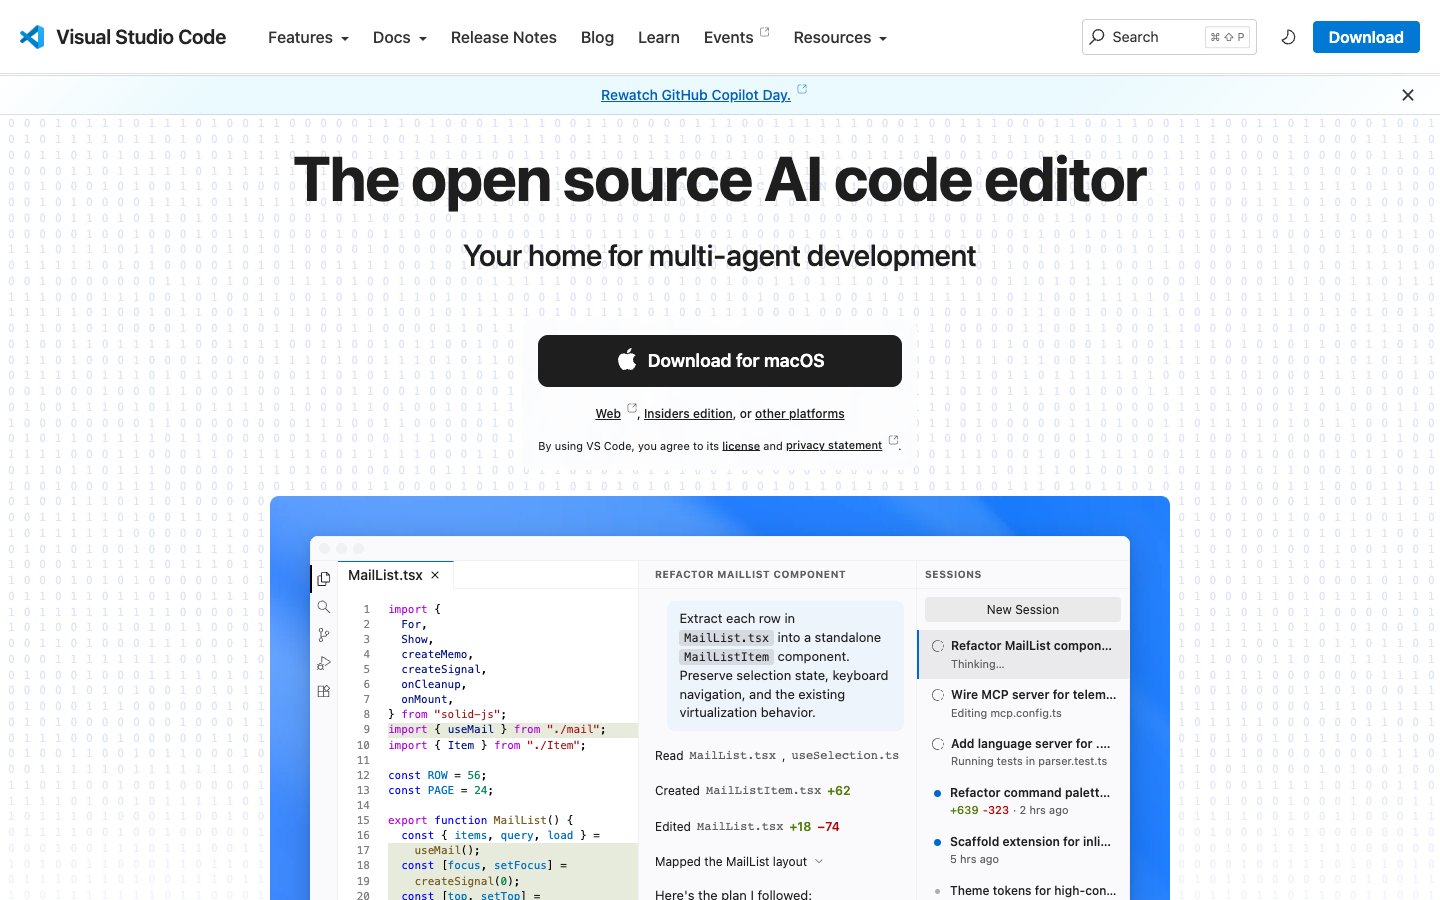The image size is (1440, 900).
Task: Click the Extract each row prompt bubble
Action: [x=785, y=666]
